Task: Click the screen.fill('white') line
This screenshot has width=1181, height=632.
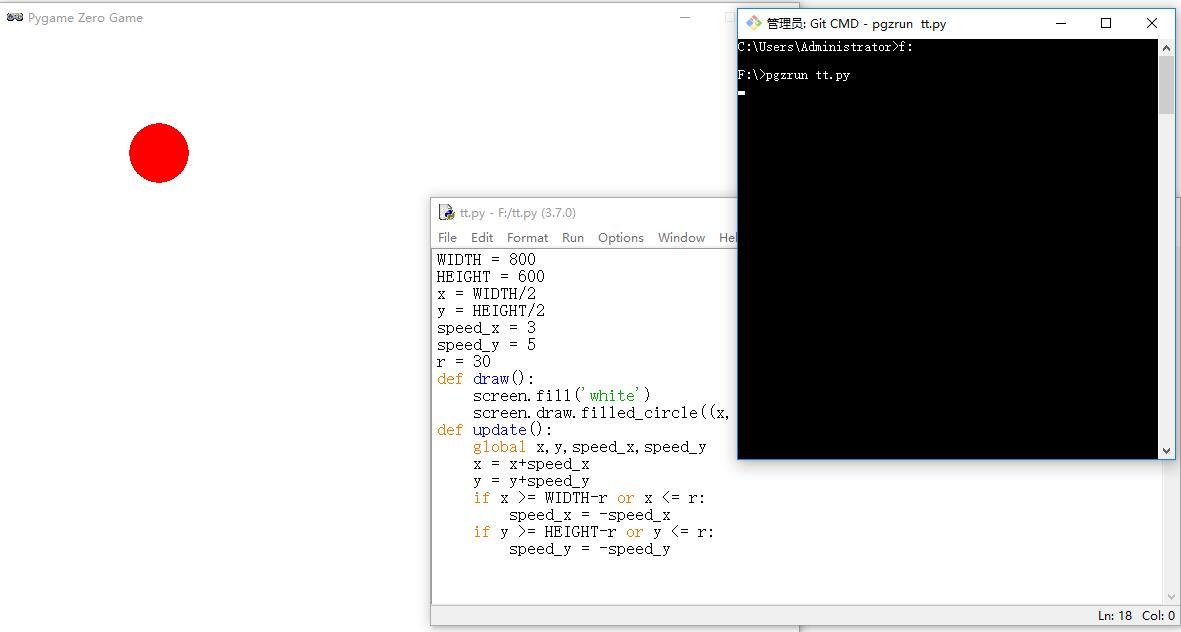Action: pos(562,395)
